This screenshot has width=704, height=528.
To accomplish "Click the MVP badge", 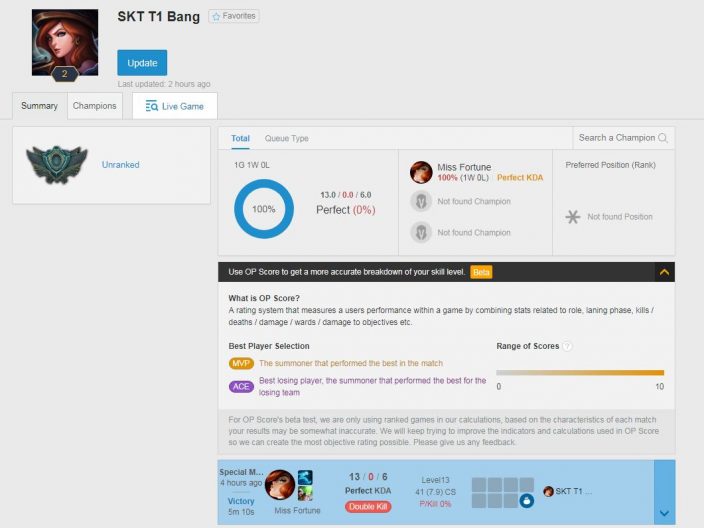I will 241,363.
